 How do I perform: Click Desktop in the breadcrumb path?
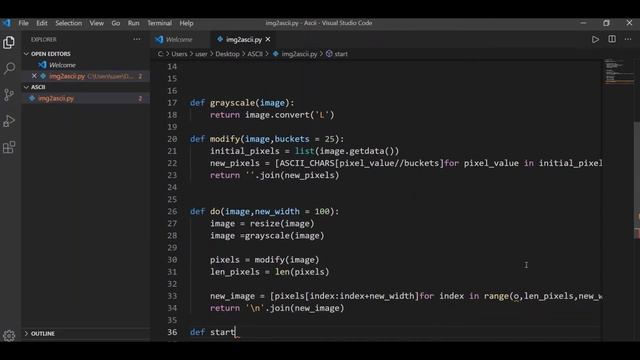click(227, 54)
